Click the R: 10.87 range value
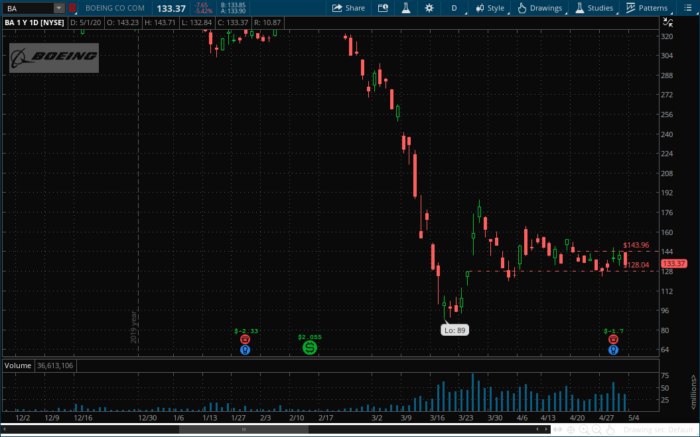This screenshot has height=437, width=700. (x=267, y=22)
